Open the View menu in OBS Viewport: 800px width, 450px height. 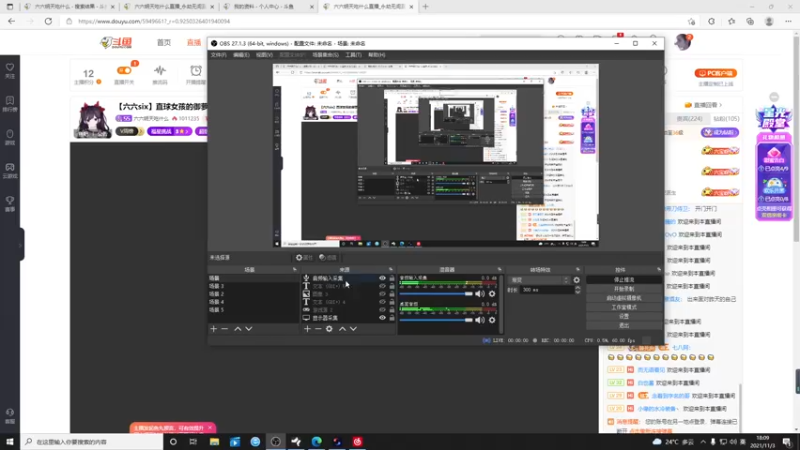[x=264, y=55]
